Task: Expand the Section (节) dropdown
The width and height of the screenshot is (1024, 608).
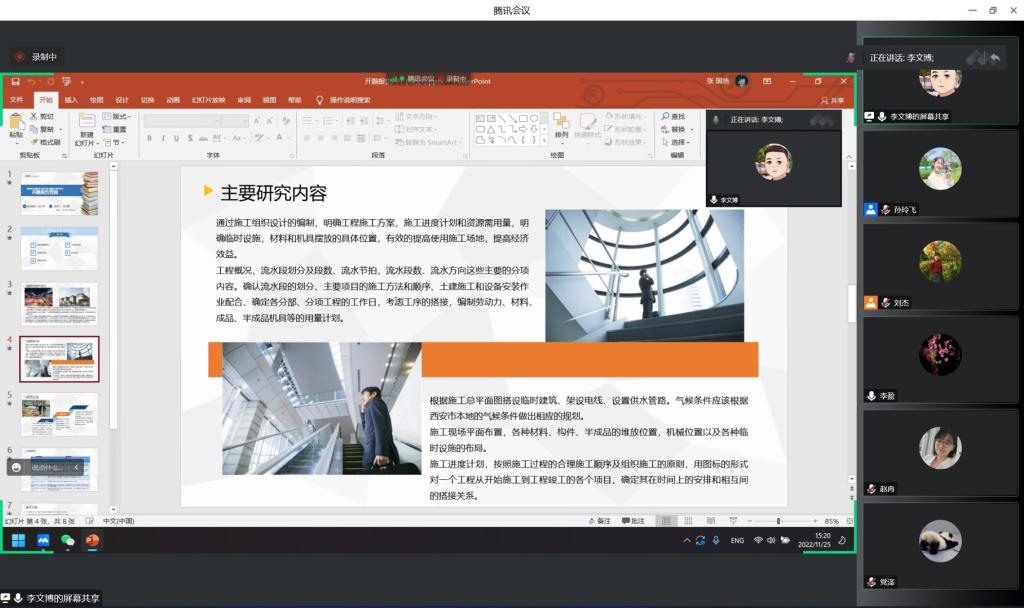Action: click(117, 142)
